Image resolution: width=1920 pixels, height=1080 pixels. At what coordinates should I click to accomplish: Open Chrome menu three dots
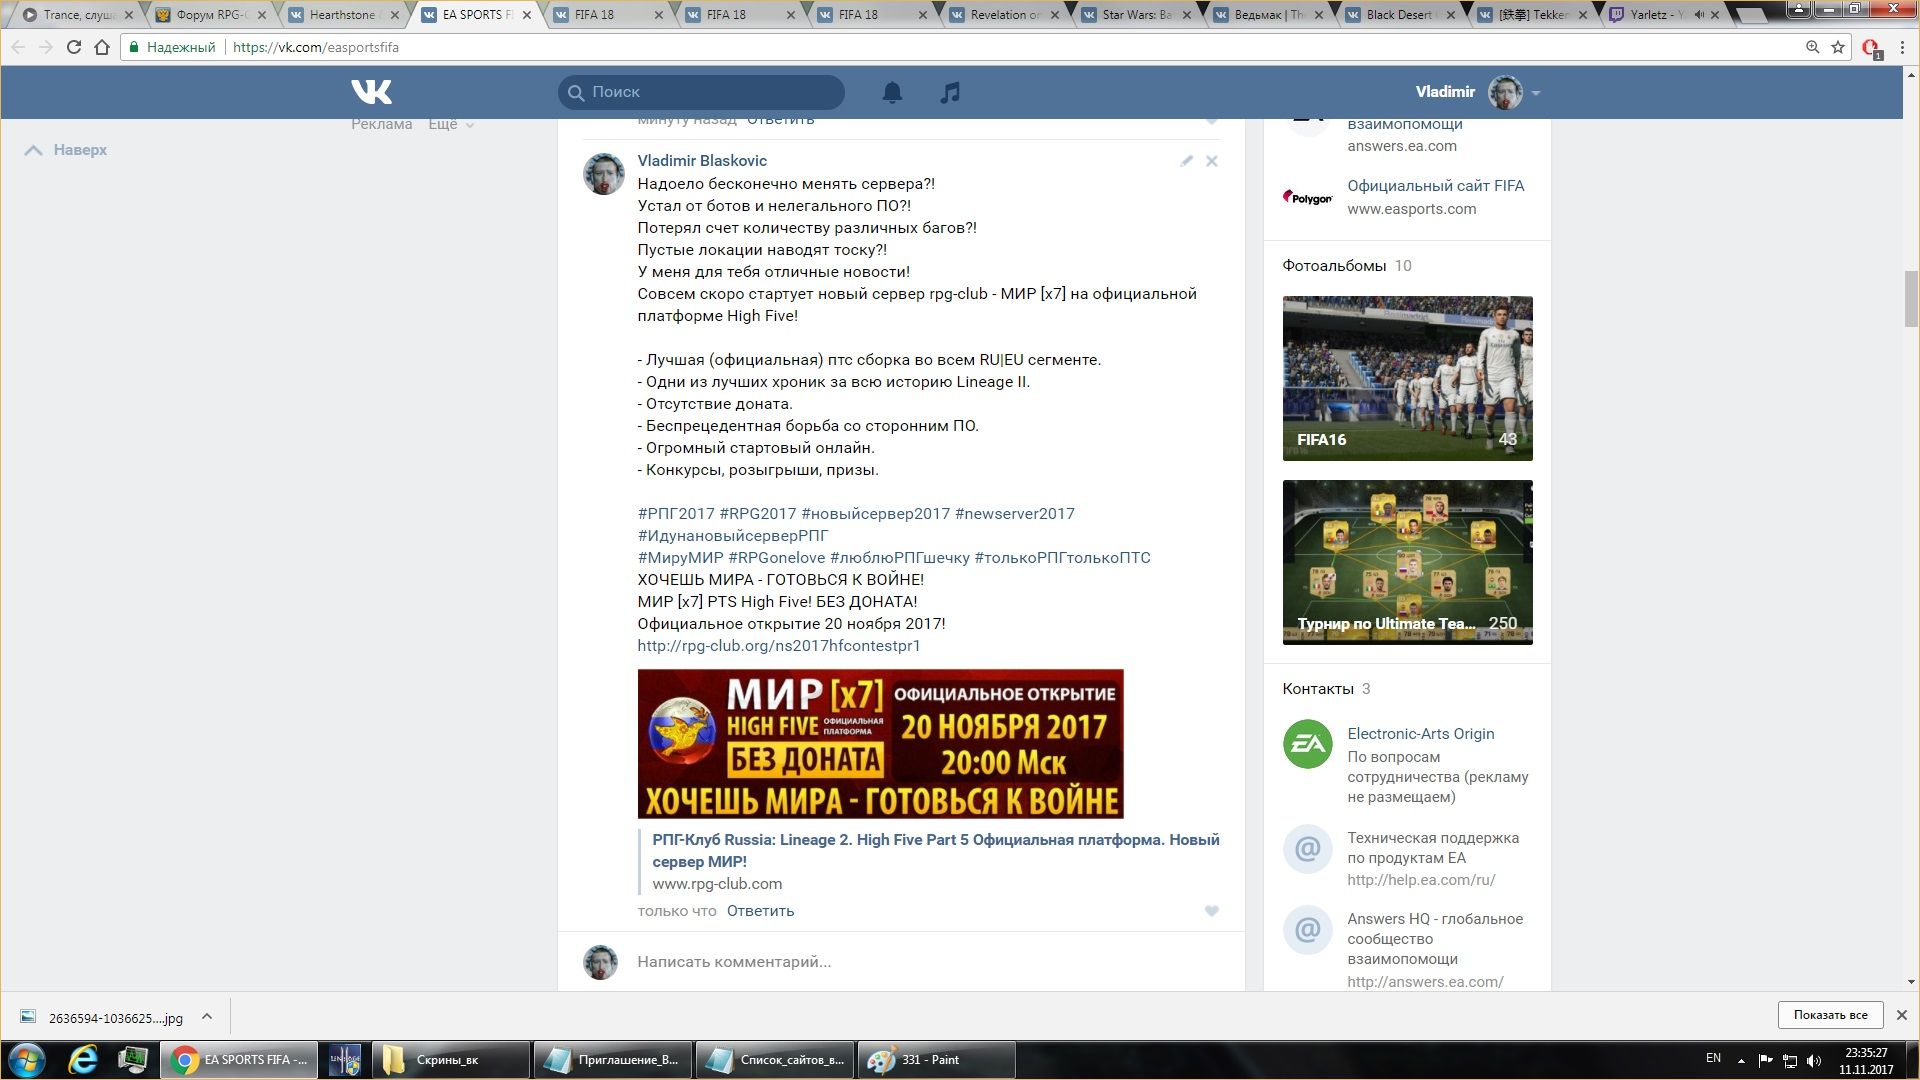click(x=1900, y=47)
